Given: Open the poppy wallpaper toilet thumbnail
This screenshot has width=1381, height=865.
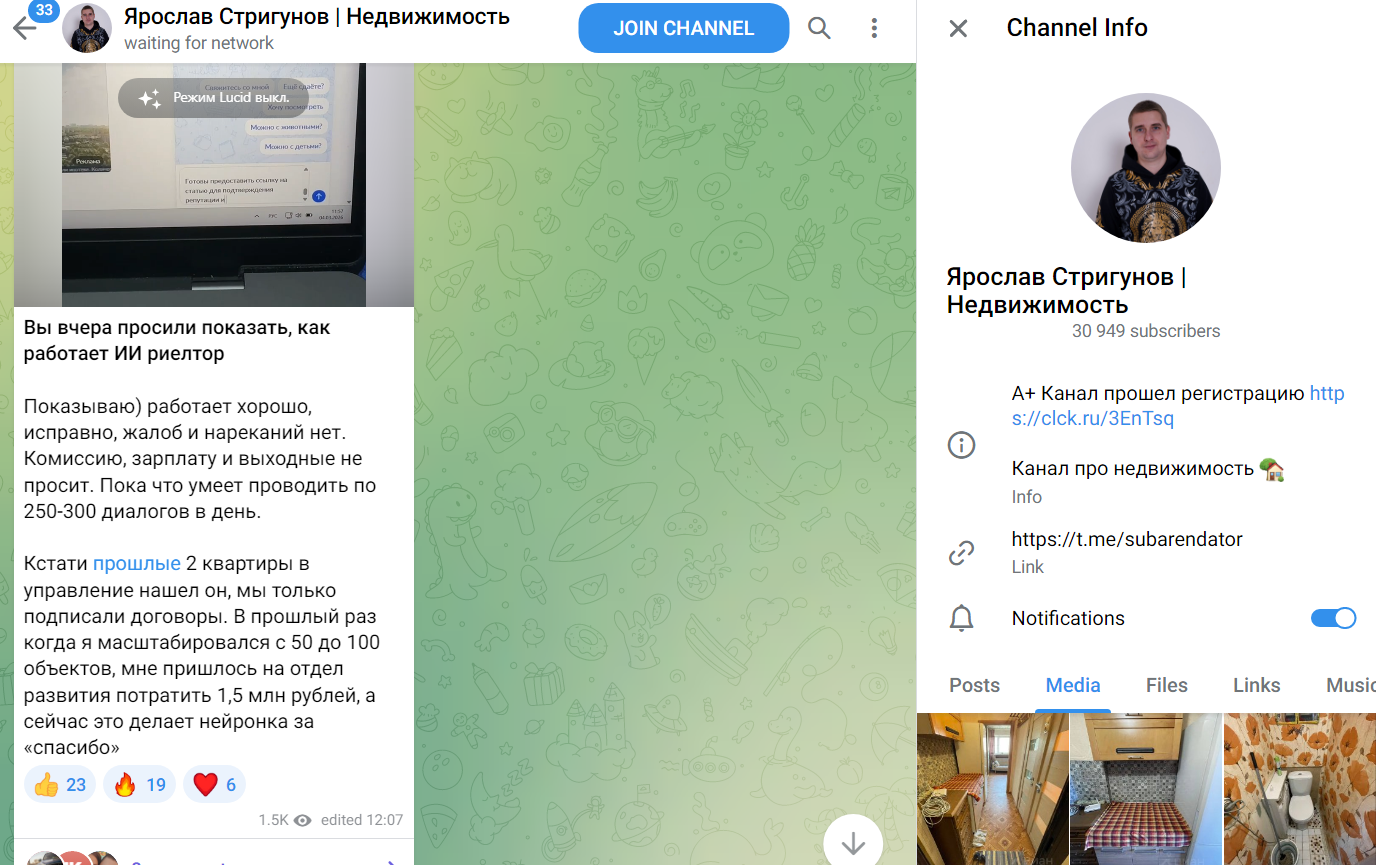Looking at the screenshot, I should coord(1300,789).
